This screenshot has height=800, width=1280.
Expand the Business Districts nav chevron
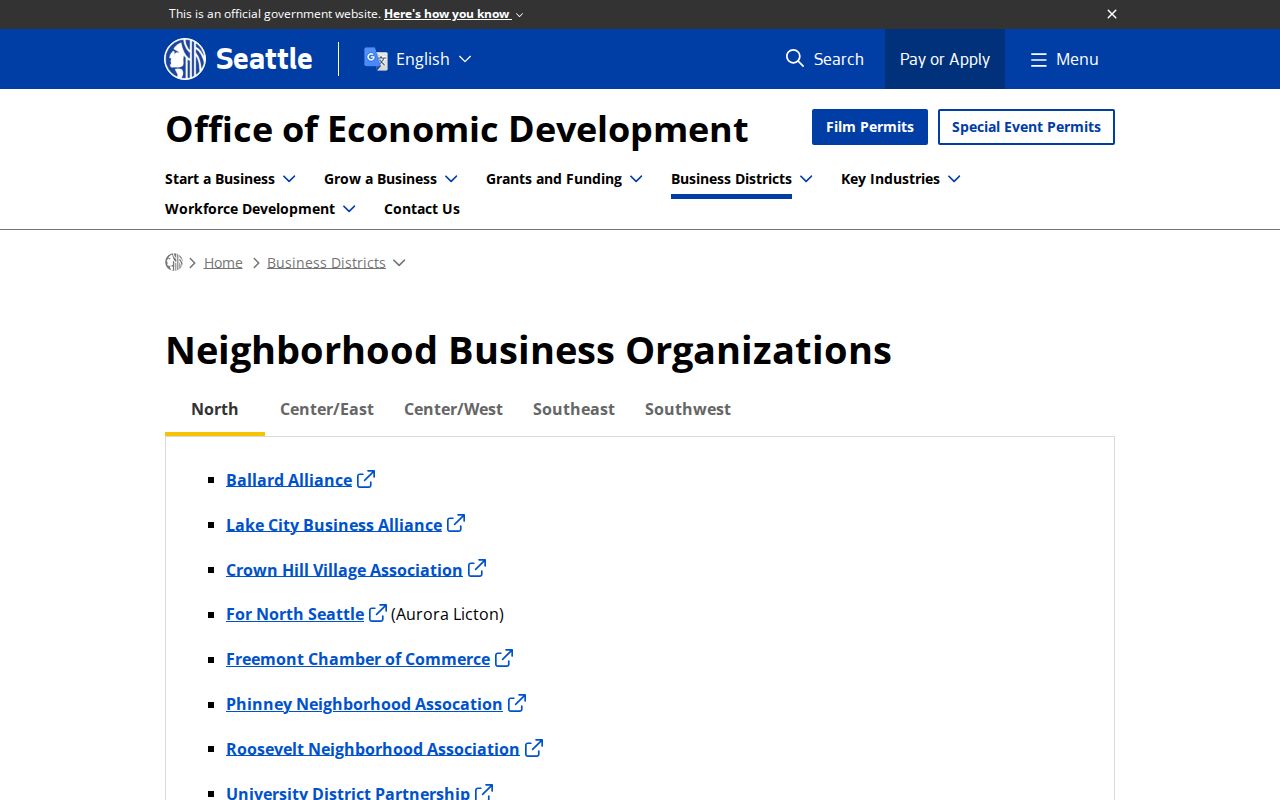tap(806, 179)
